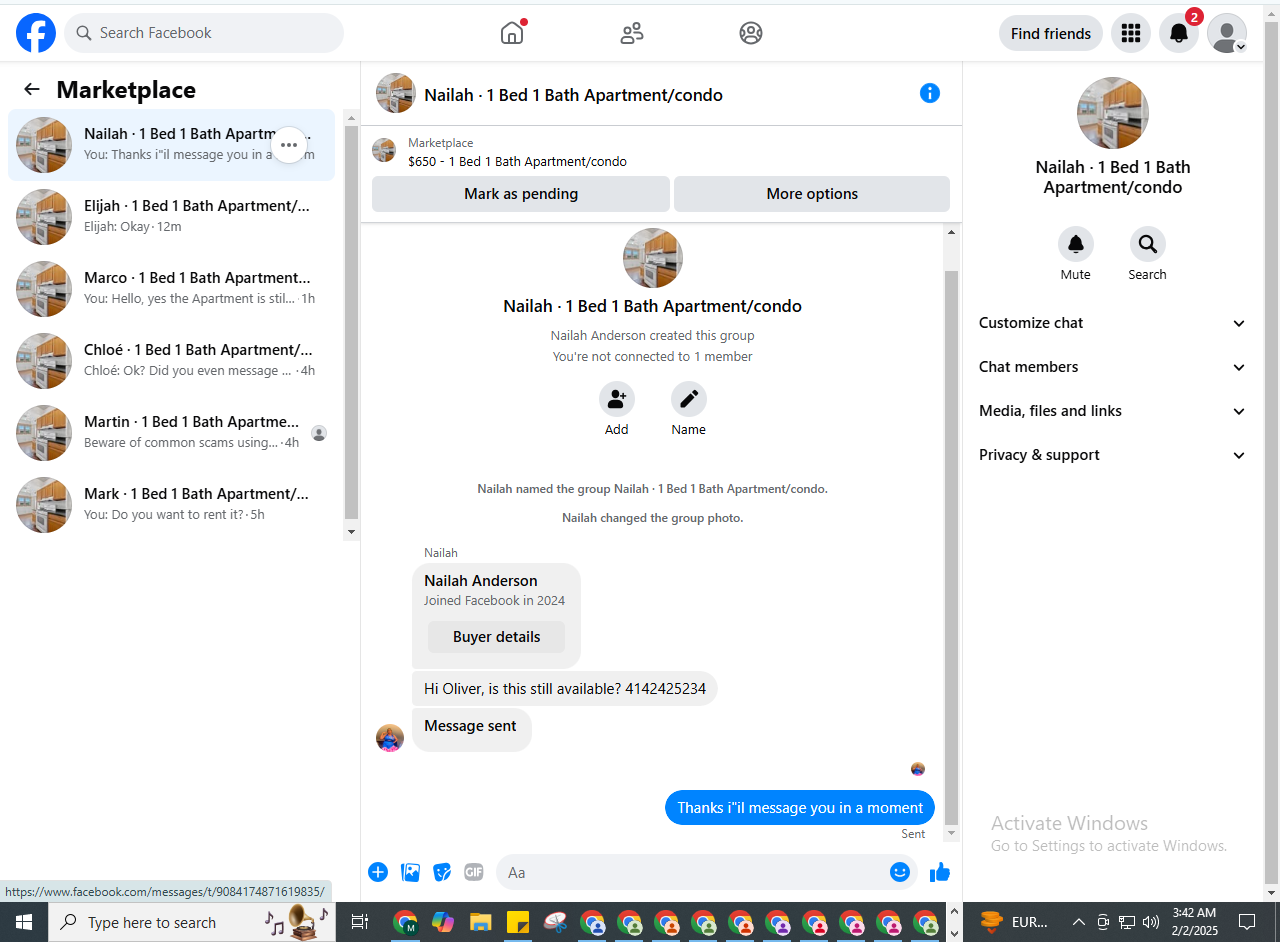This screenshot has width=1280, height=942.
Task: Open the emoji picker in message box
Action: point(900,872)
